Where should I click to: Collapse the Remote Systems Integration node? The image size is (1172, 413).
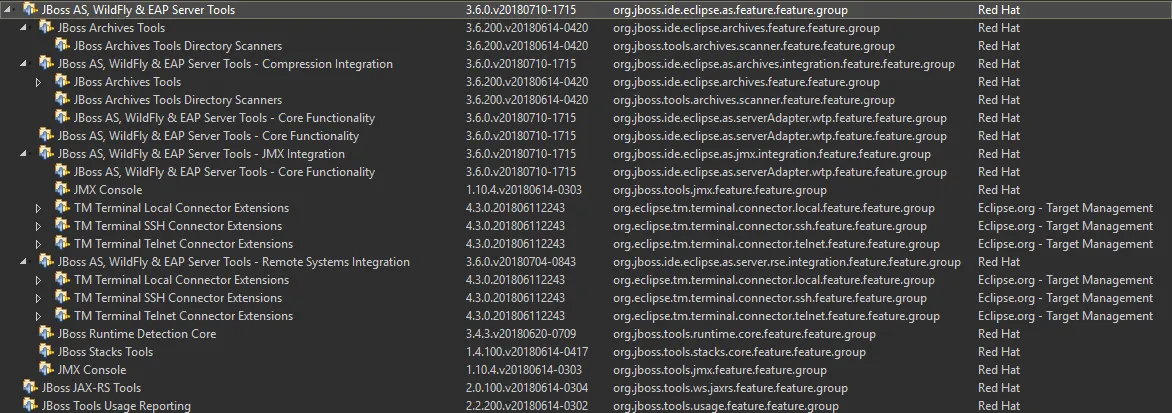pos(23,262)
